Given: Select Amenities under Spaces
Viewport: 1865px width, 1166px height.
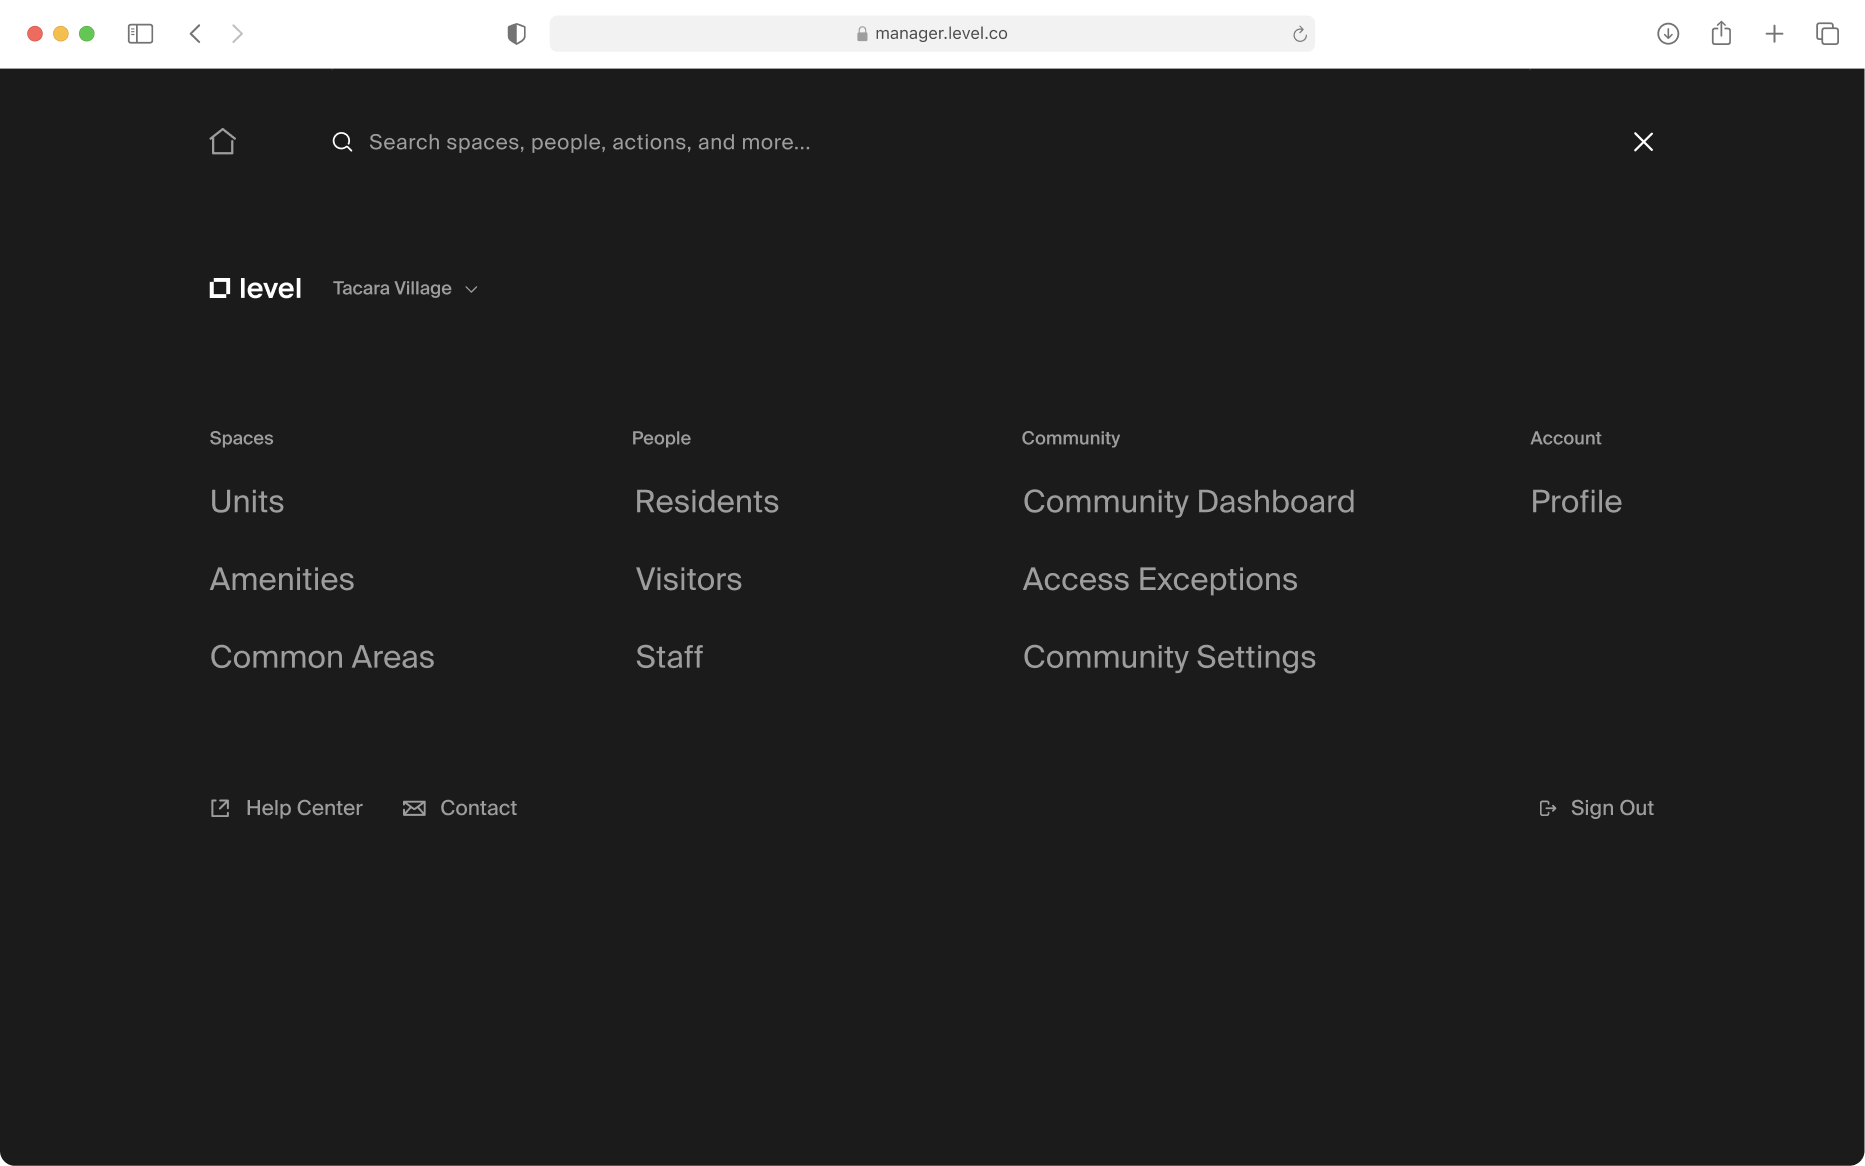Looking at the screenshot, I should 282,579.
